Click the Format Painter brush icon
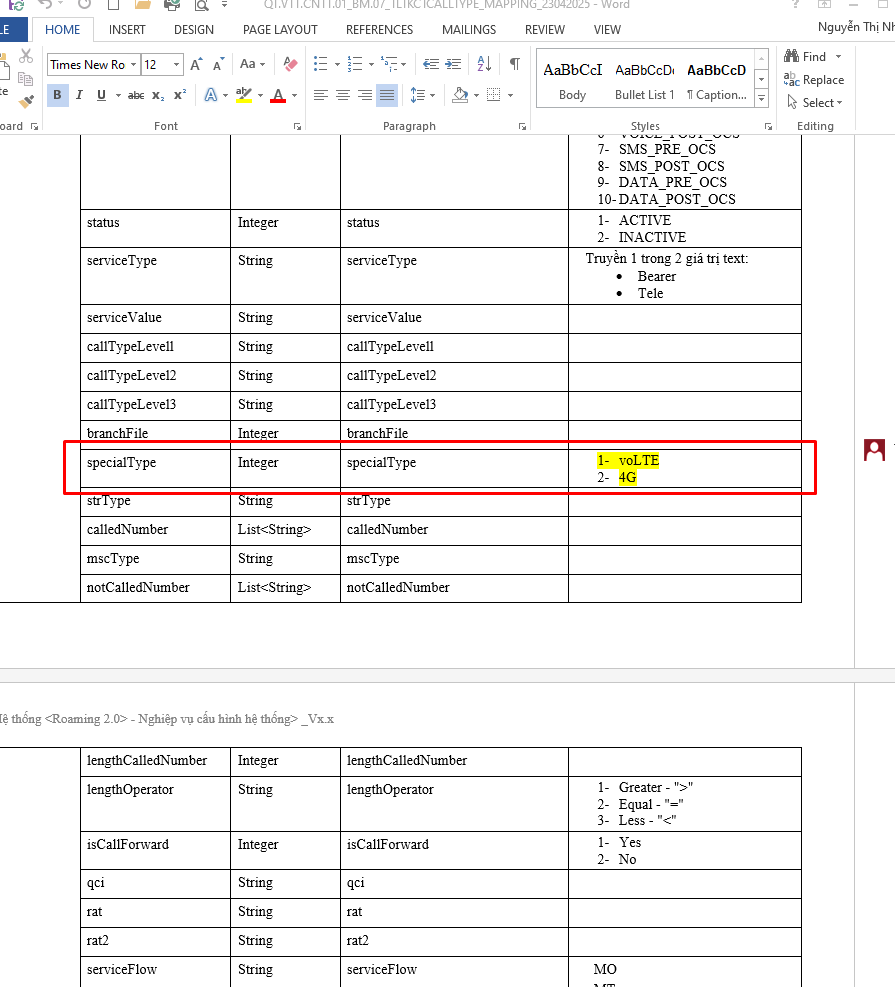 pos(27,99)
